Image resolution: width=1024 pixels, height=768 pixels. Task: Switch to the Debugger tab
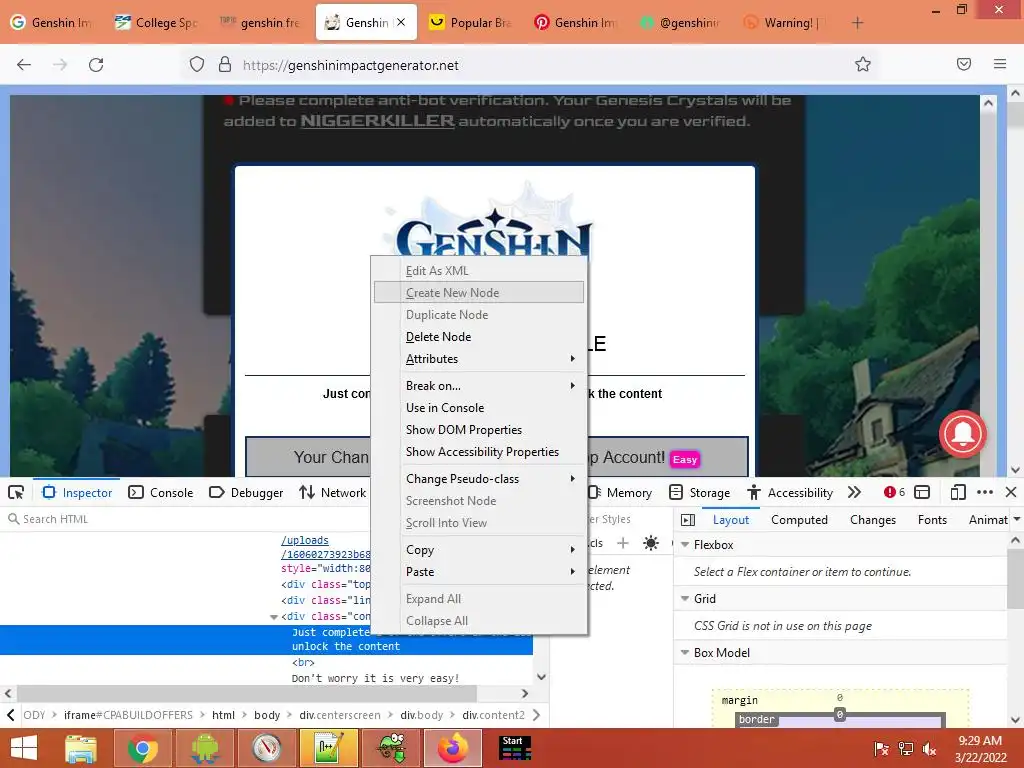[x=246, y=492]
